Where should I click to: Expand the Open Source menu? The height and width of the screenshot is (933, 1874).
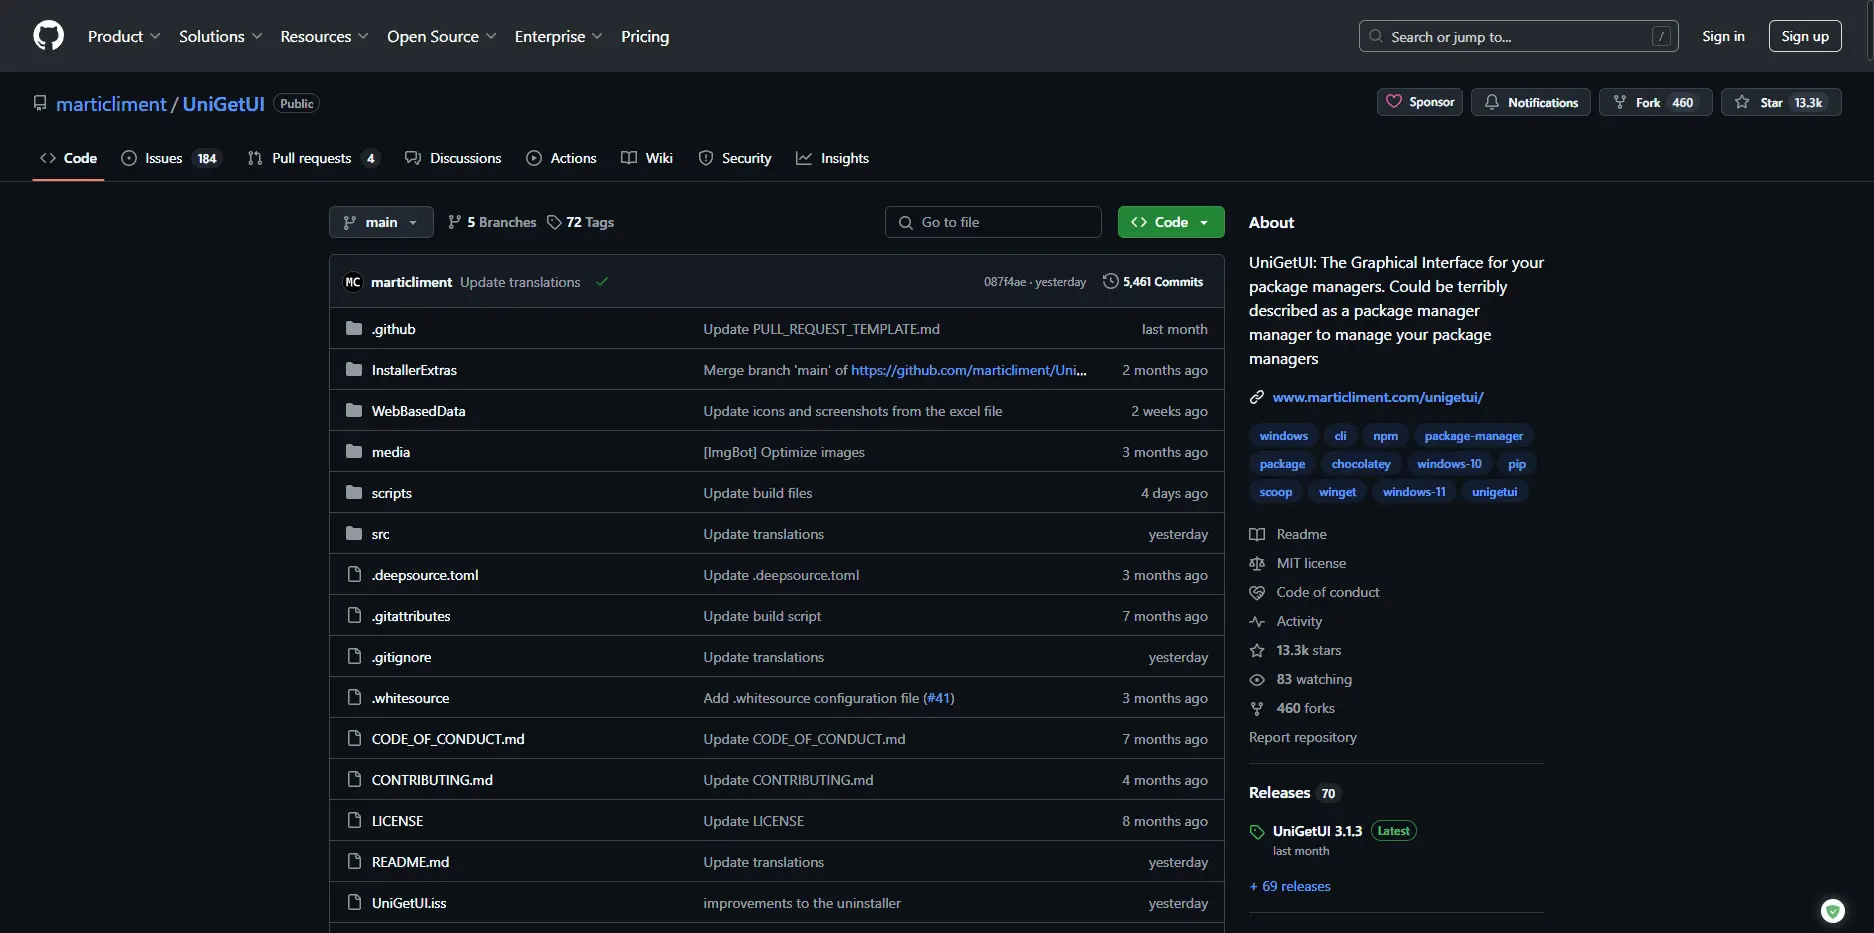(x=442, y=36)
